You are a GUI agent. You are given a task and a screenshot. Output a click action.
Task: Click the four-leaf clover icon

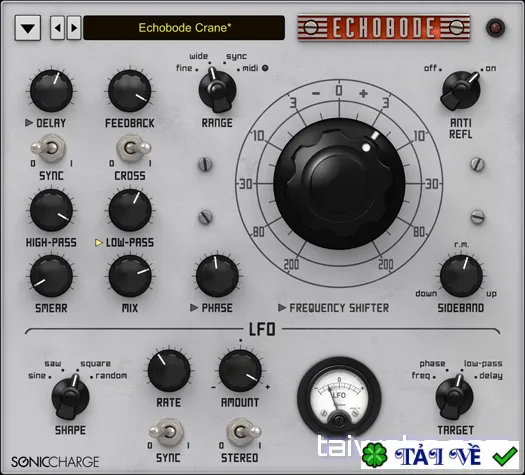[375, 455]
